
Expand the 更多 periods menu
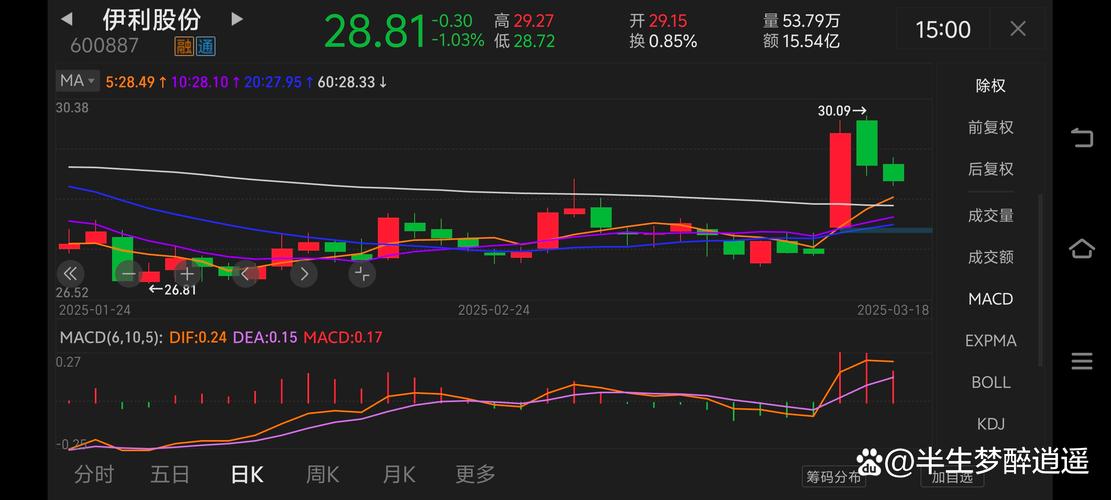click(x=475, y=474)
